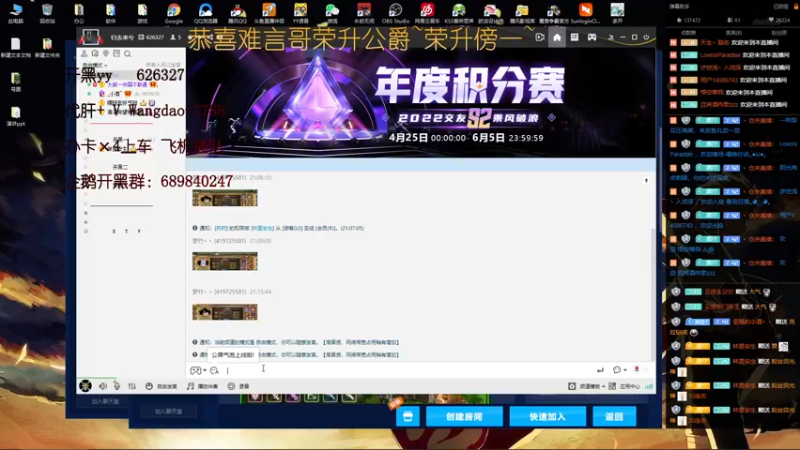The image size is (800, 450).
Task: Open the headset icon in channel sidebar toolbar
Action: 95,54
